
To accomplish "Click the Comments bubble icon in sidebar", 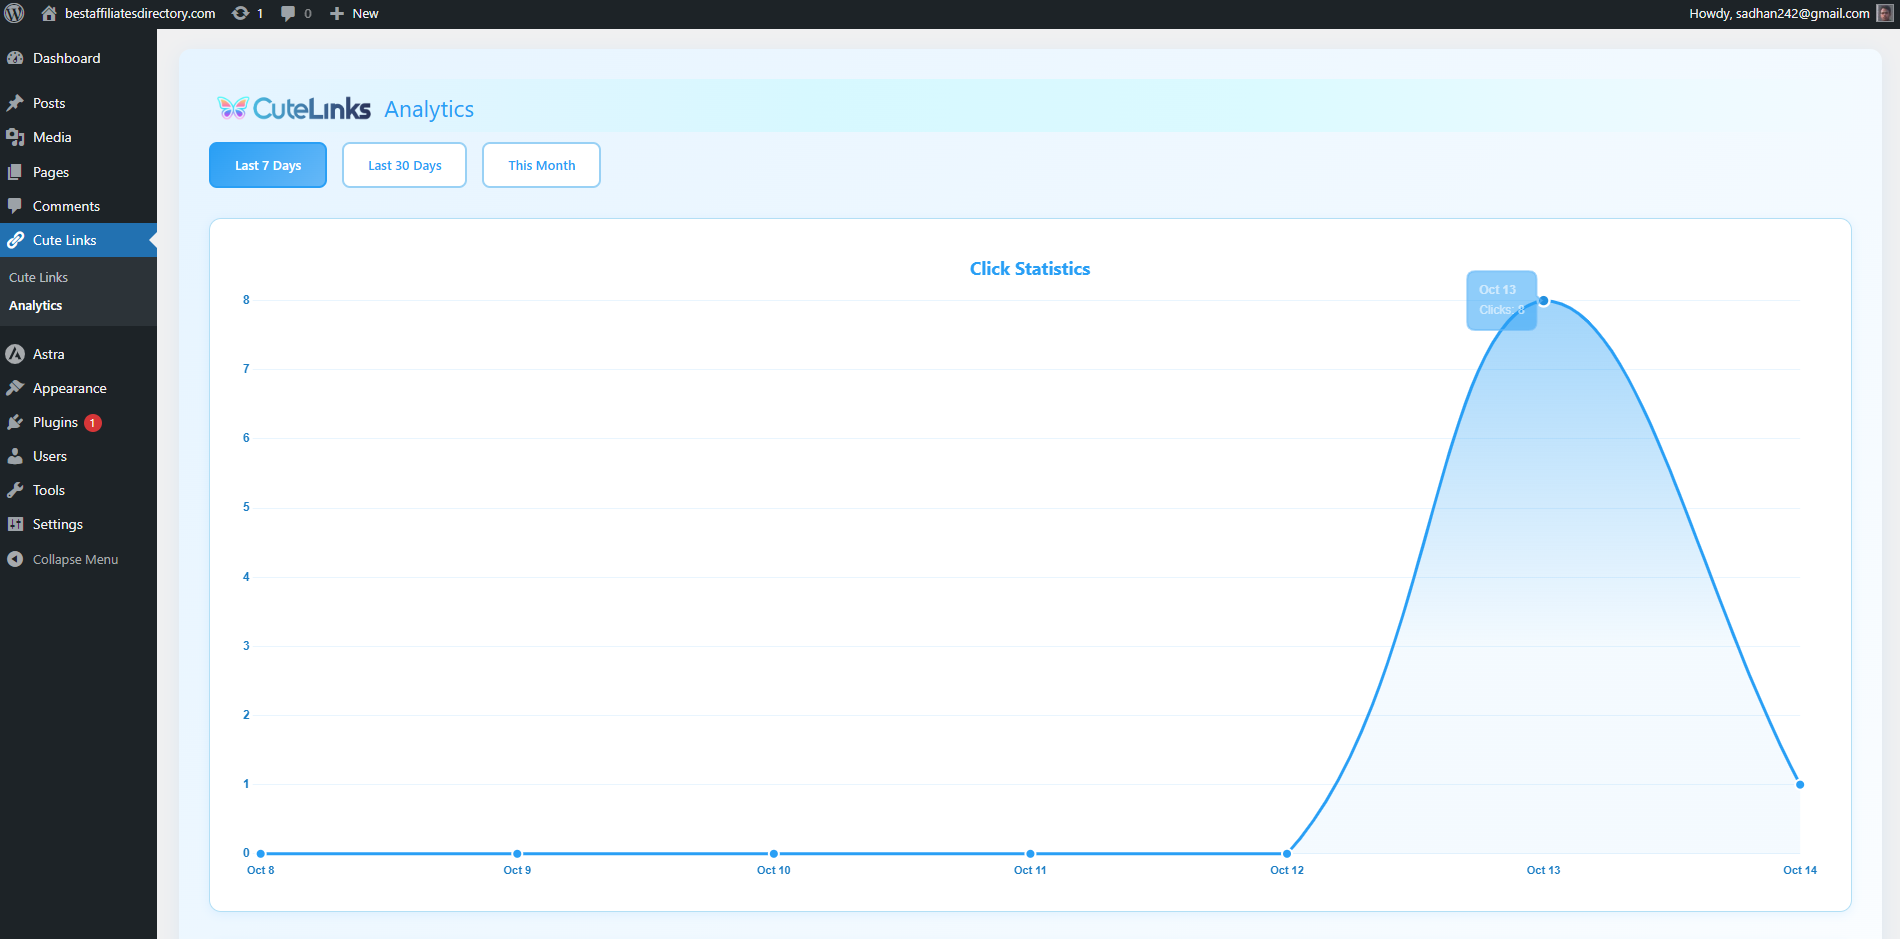I will pyautogui.click(x=15, y=206).
